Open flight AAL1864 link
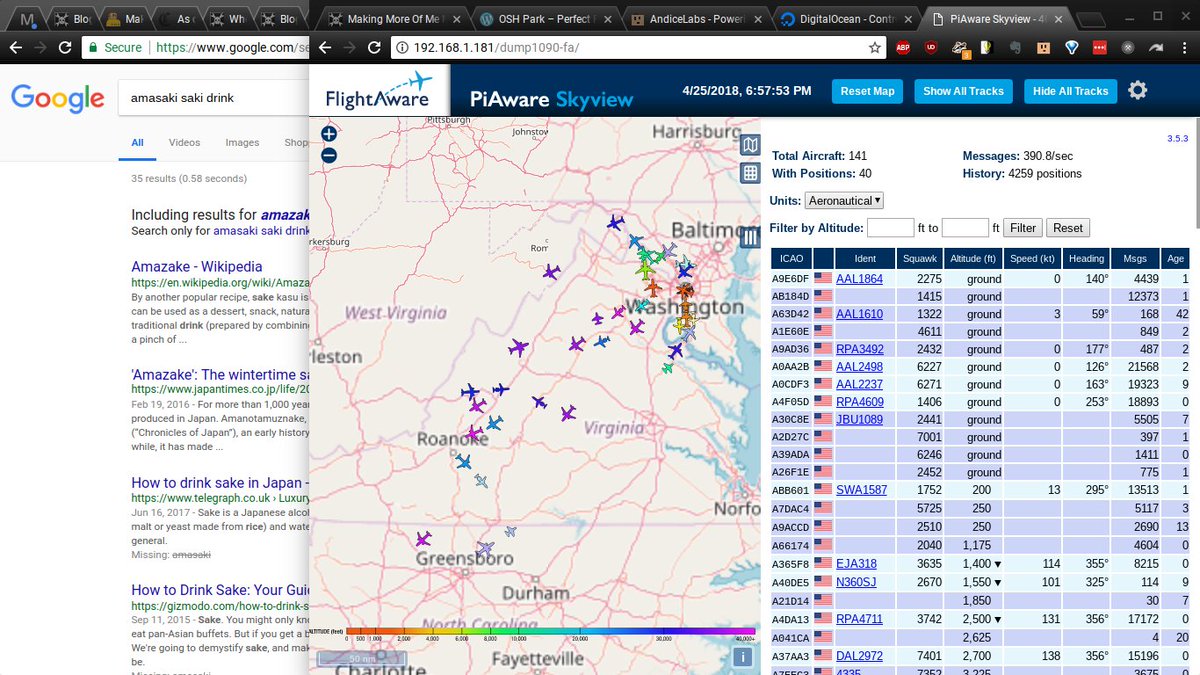The height and width of the screenshot is (675, 1200). (859, 279)
